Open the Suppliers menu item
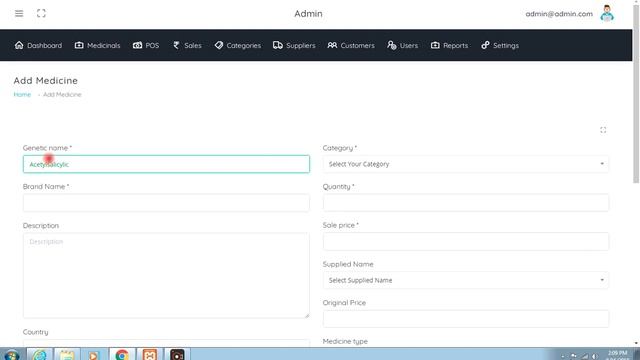The width and height of the screenshot is (640, 360). (x=294, y=45)
